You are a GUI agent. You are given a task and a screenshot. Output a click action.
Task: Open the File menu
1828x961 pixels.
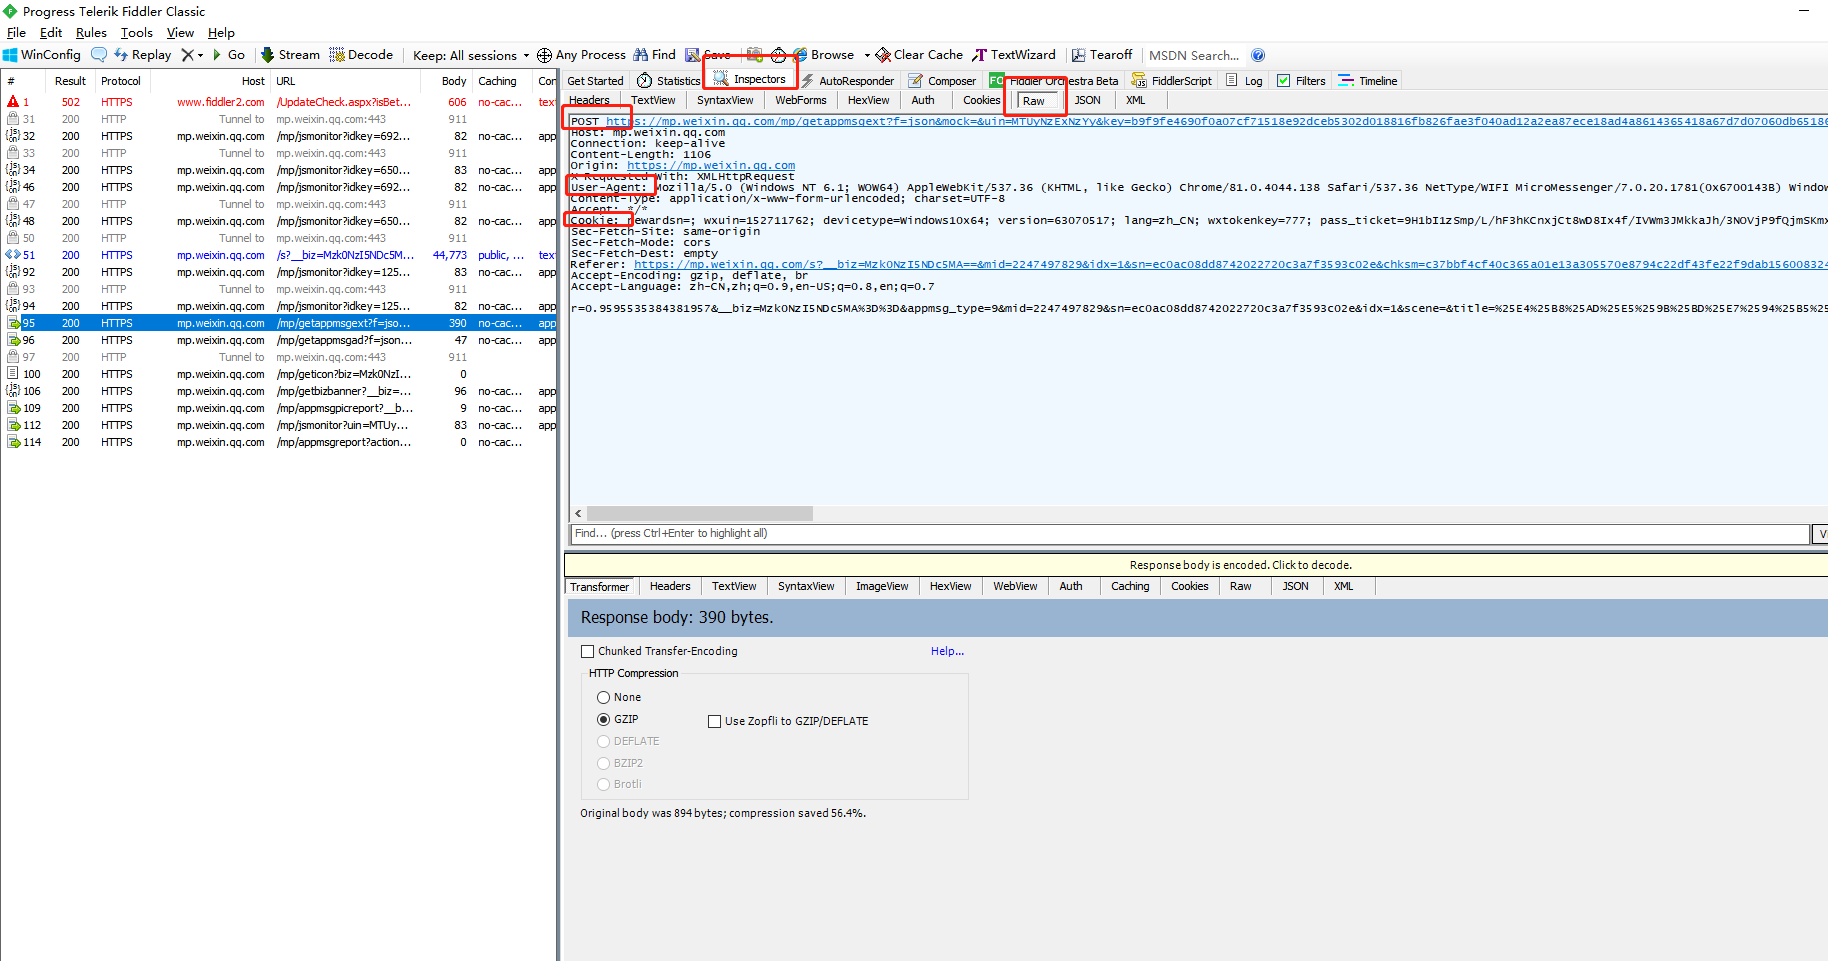pyautogui.click(x=16, y=33)
